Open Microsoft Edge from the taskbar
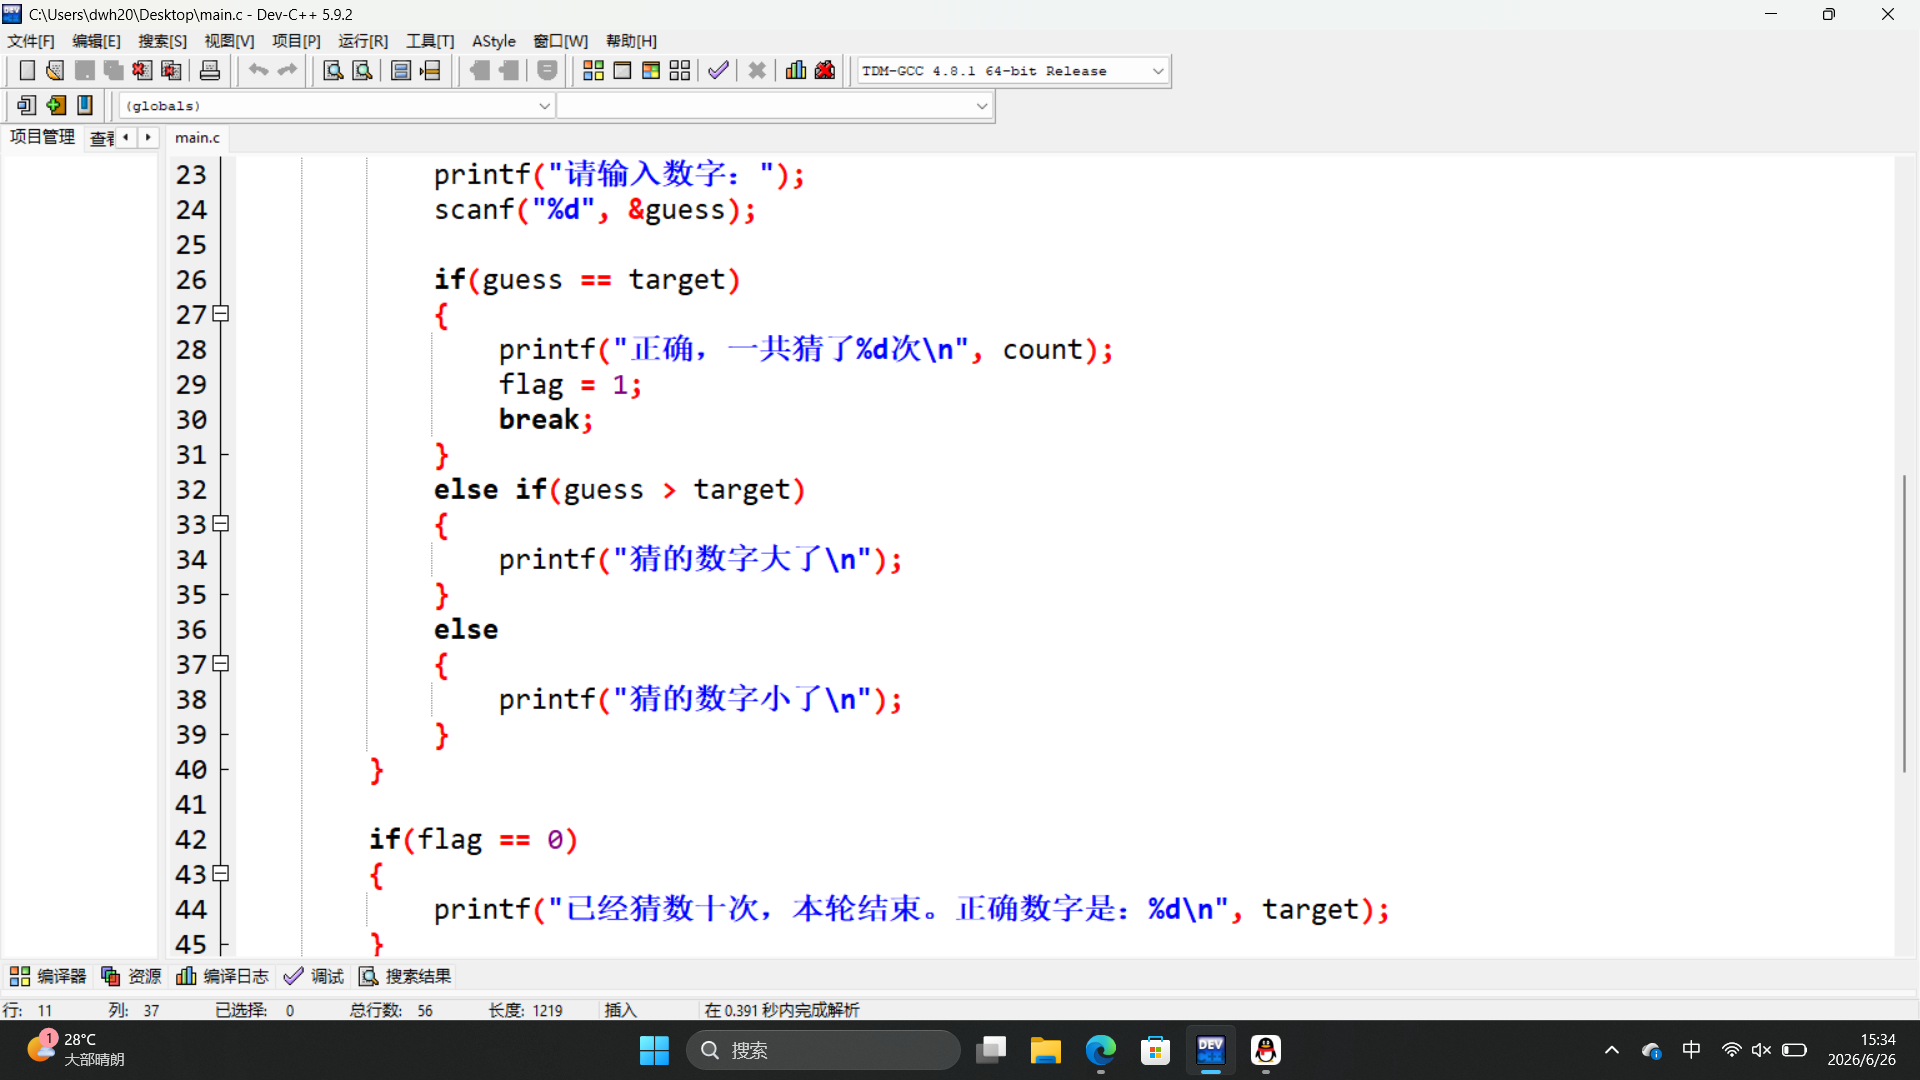 point(1101,1050)
